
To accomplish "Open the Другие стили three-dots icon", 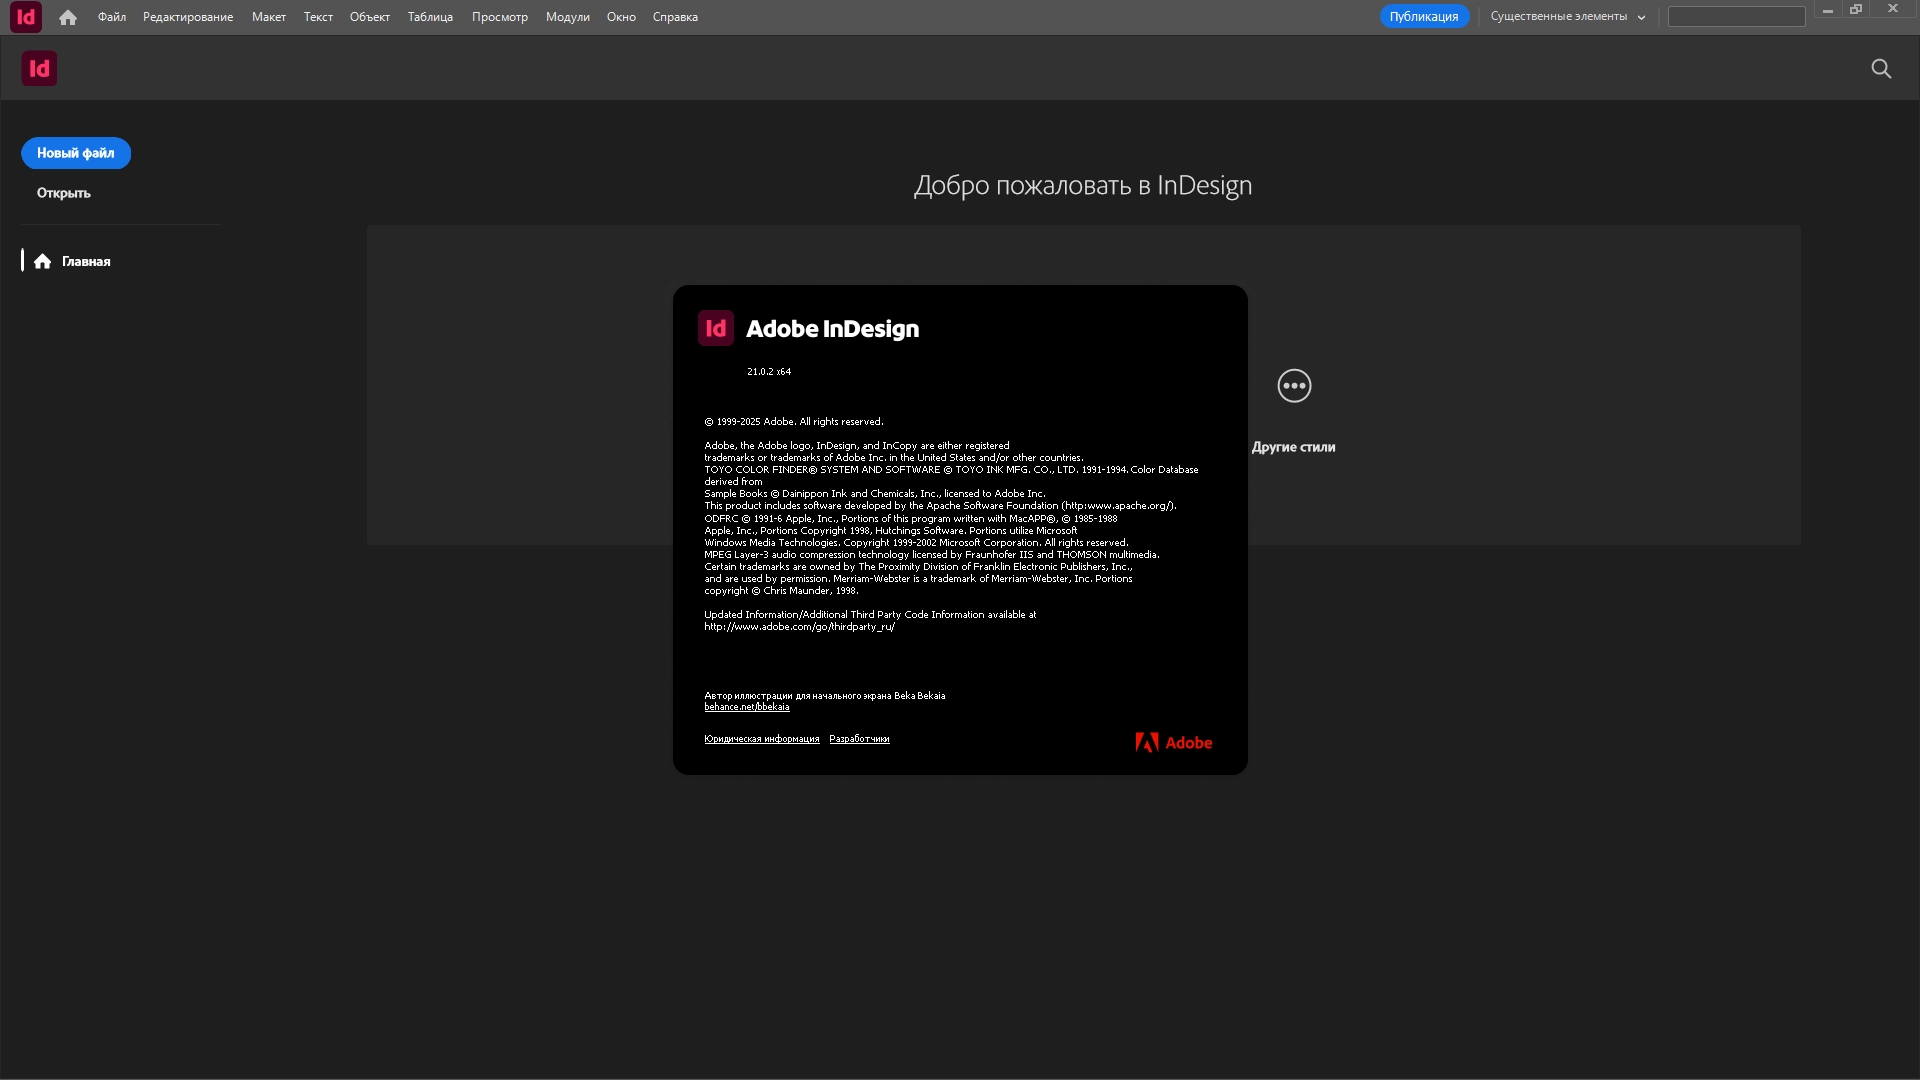I will pos(1294,386).
